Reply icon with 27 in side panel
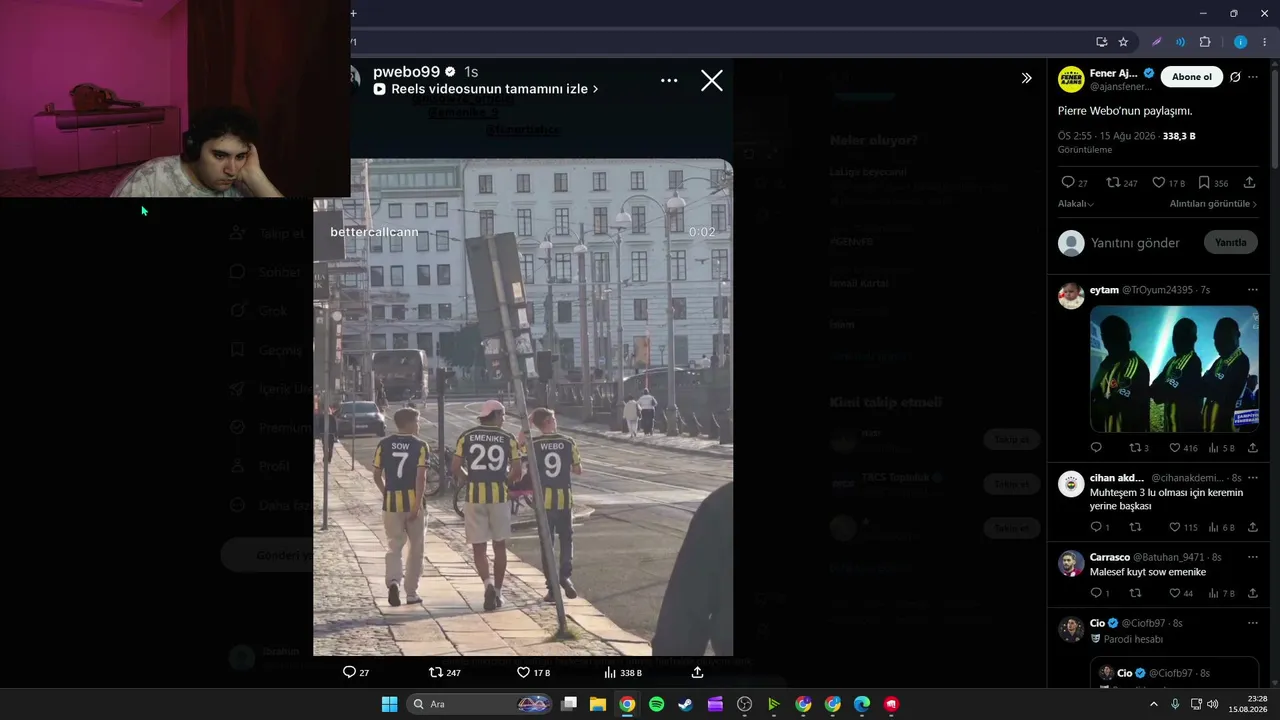Viewport: 1280px width, 720px height. point(1068,183)
